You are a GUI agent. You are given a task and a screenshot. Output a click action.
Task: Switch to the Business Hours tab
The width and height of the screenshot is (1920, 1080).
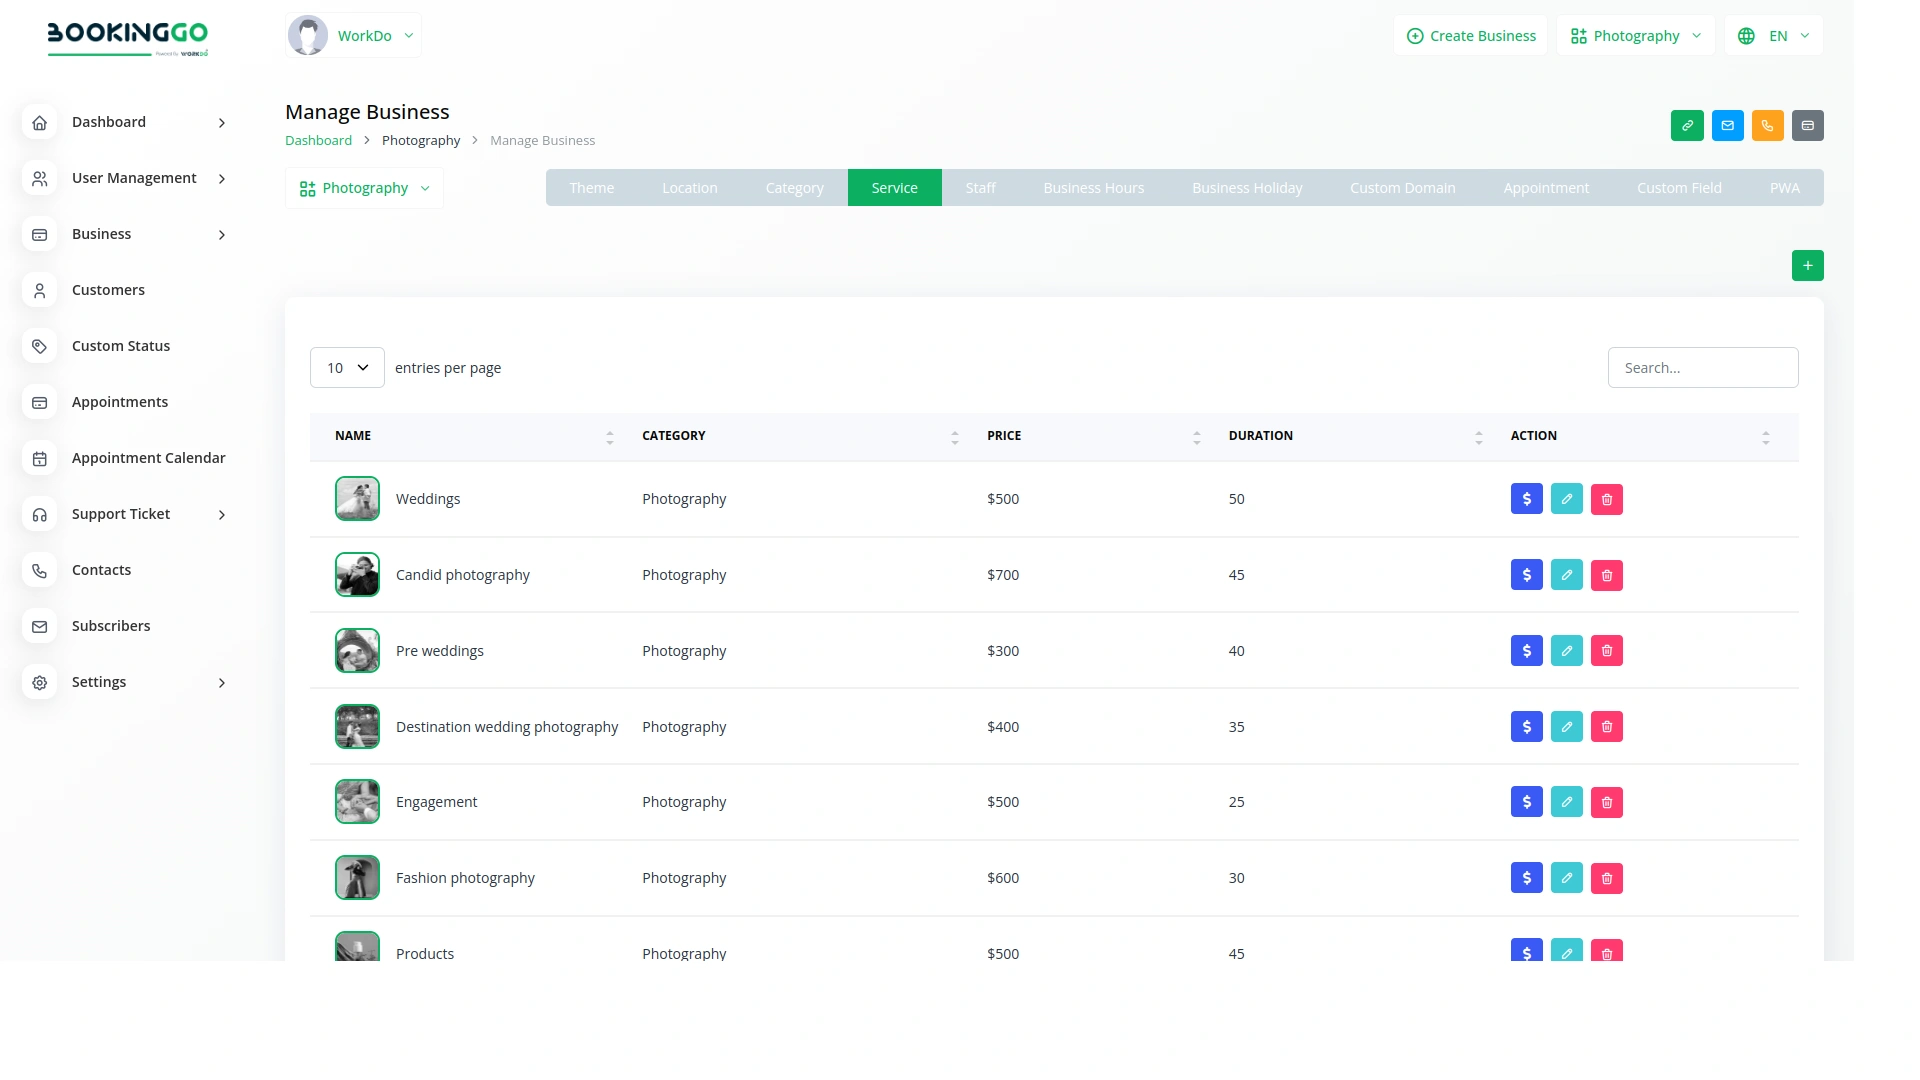tap(1093, 187)
